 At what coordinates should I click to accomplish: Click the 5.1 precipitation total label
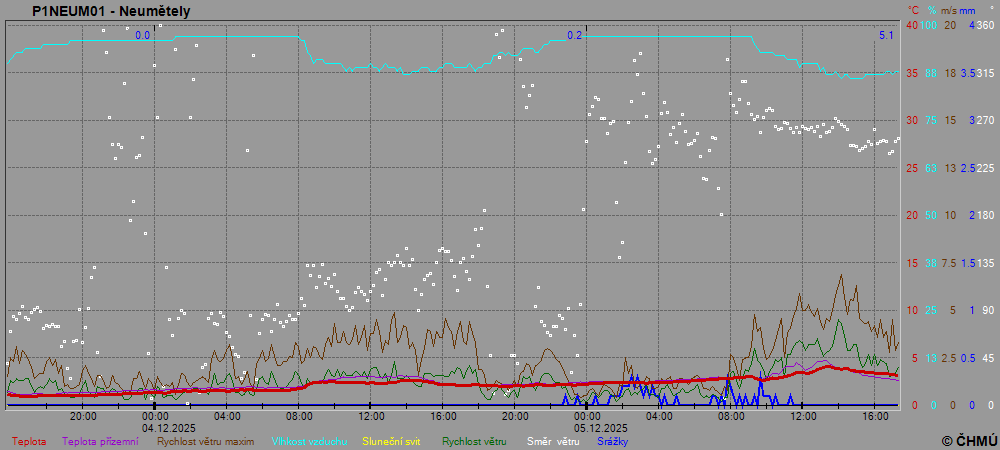click(x=886, y=36)
